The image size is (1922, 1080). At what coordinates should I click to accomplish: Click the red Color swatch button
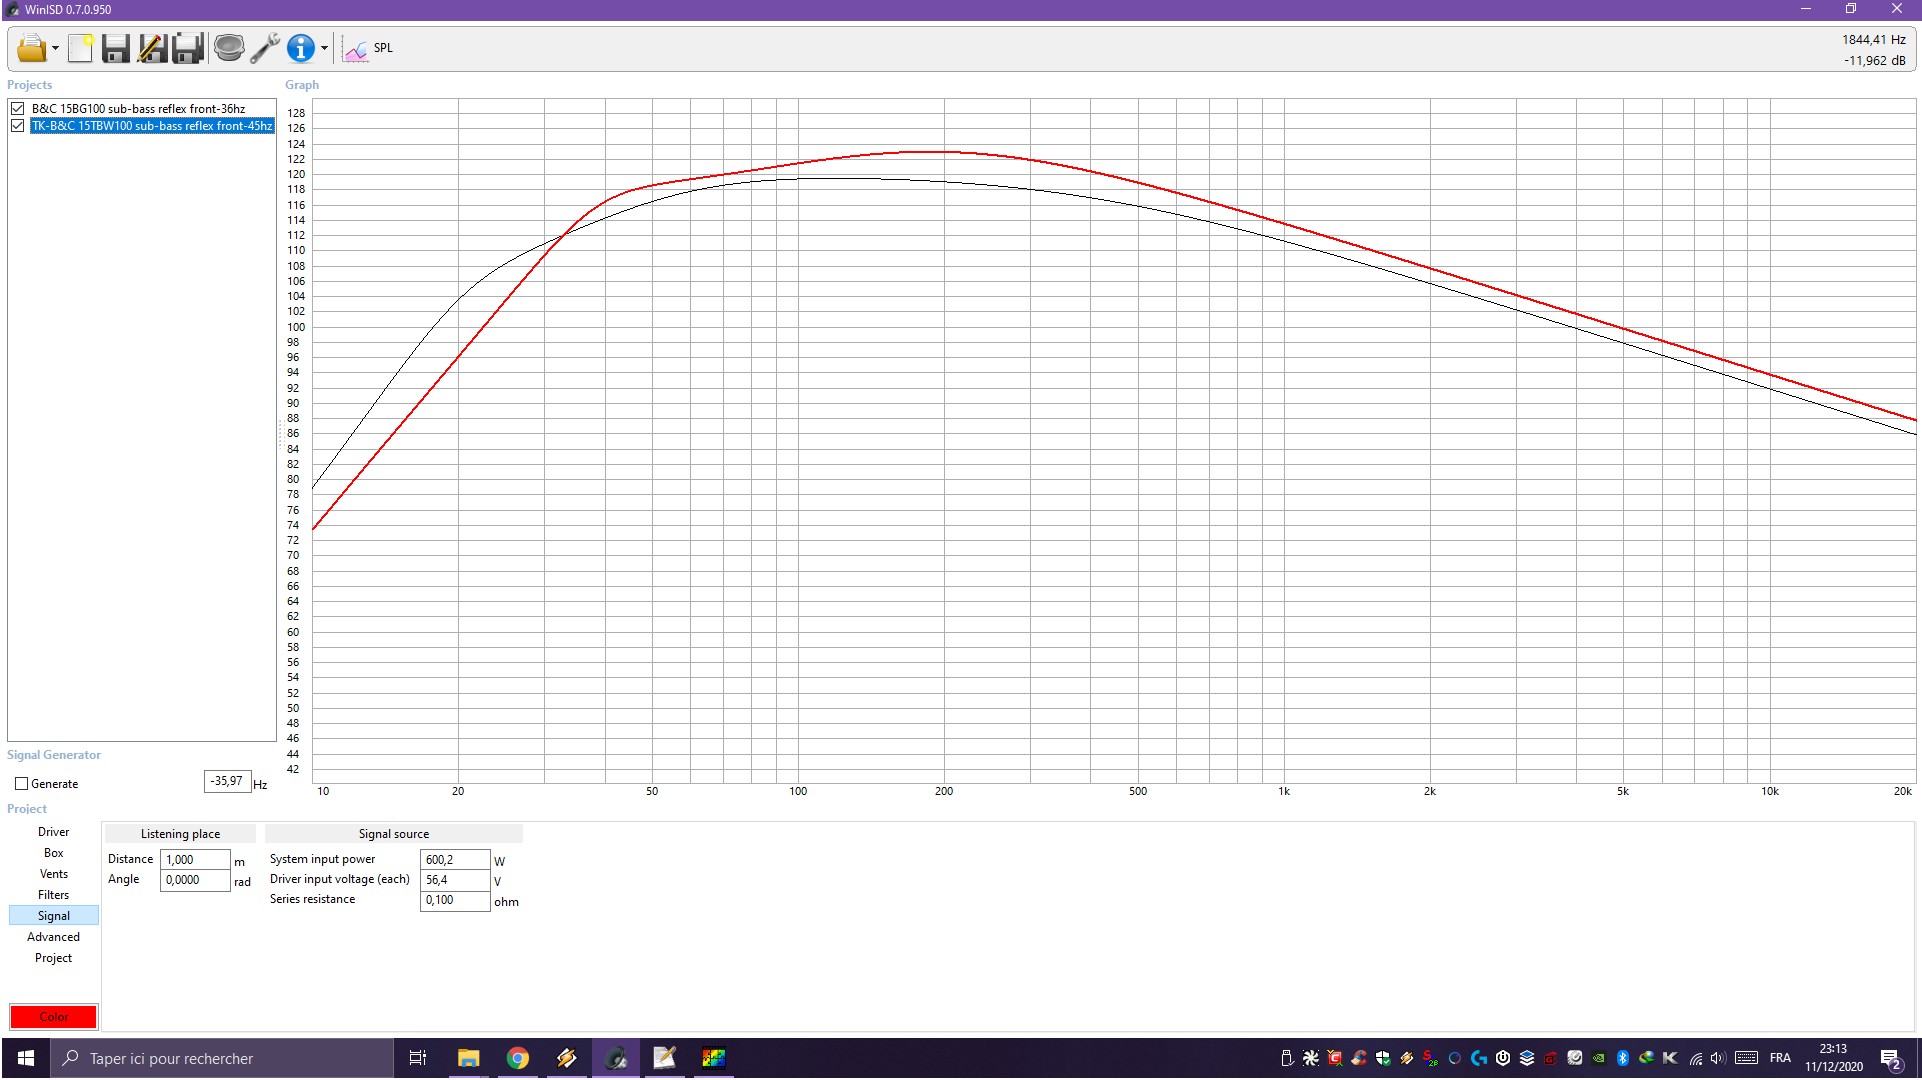(54, 1017)
